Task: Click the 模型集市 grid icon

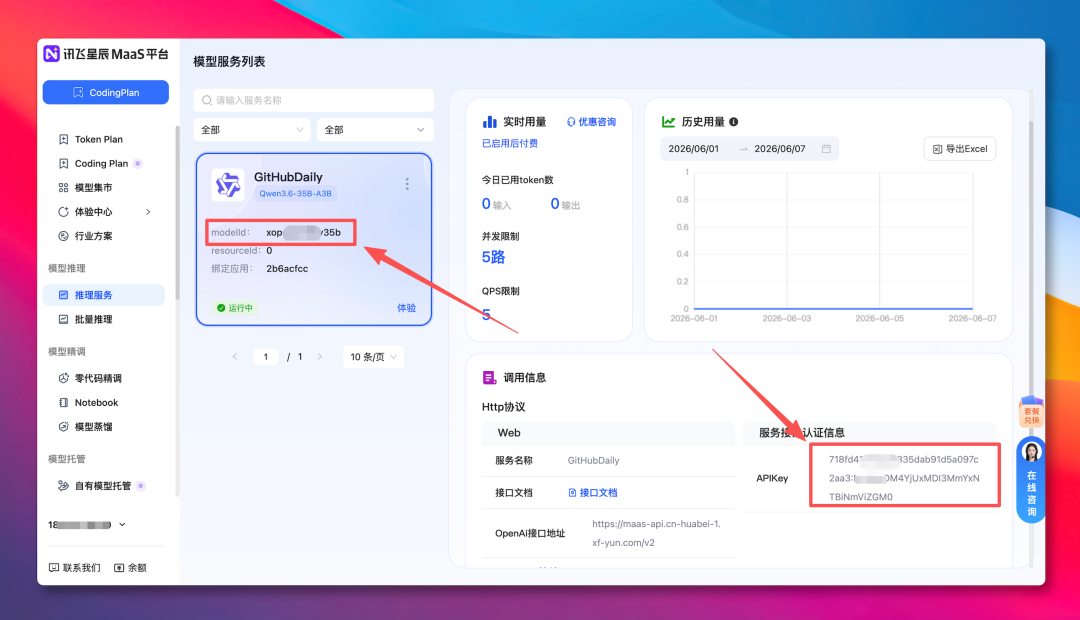Action: pyautogui.click(x=63, y=187)
